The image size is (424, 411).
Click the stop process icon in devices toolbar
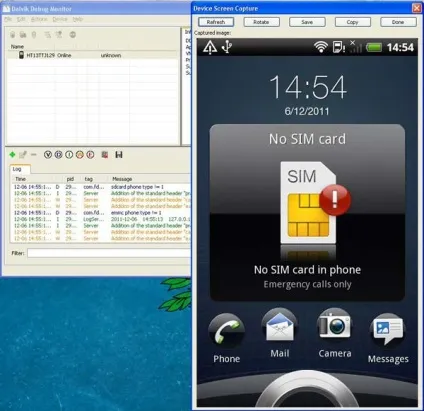pos(73,35)
